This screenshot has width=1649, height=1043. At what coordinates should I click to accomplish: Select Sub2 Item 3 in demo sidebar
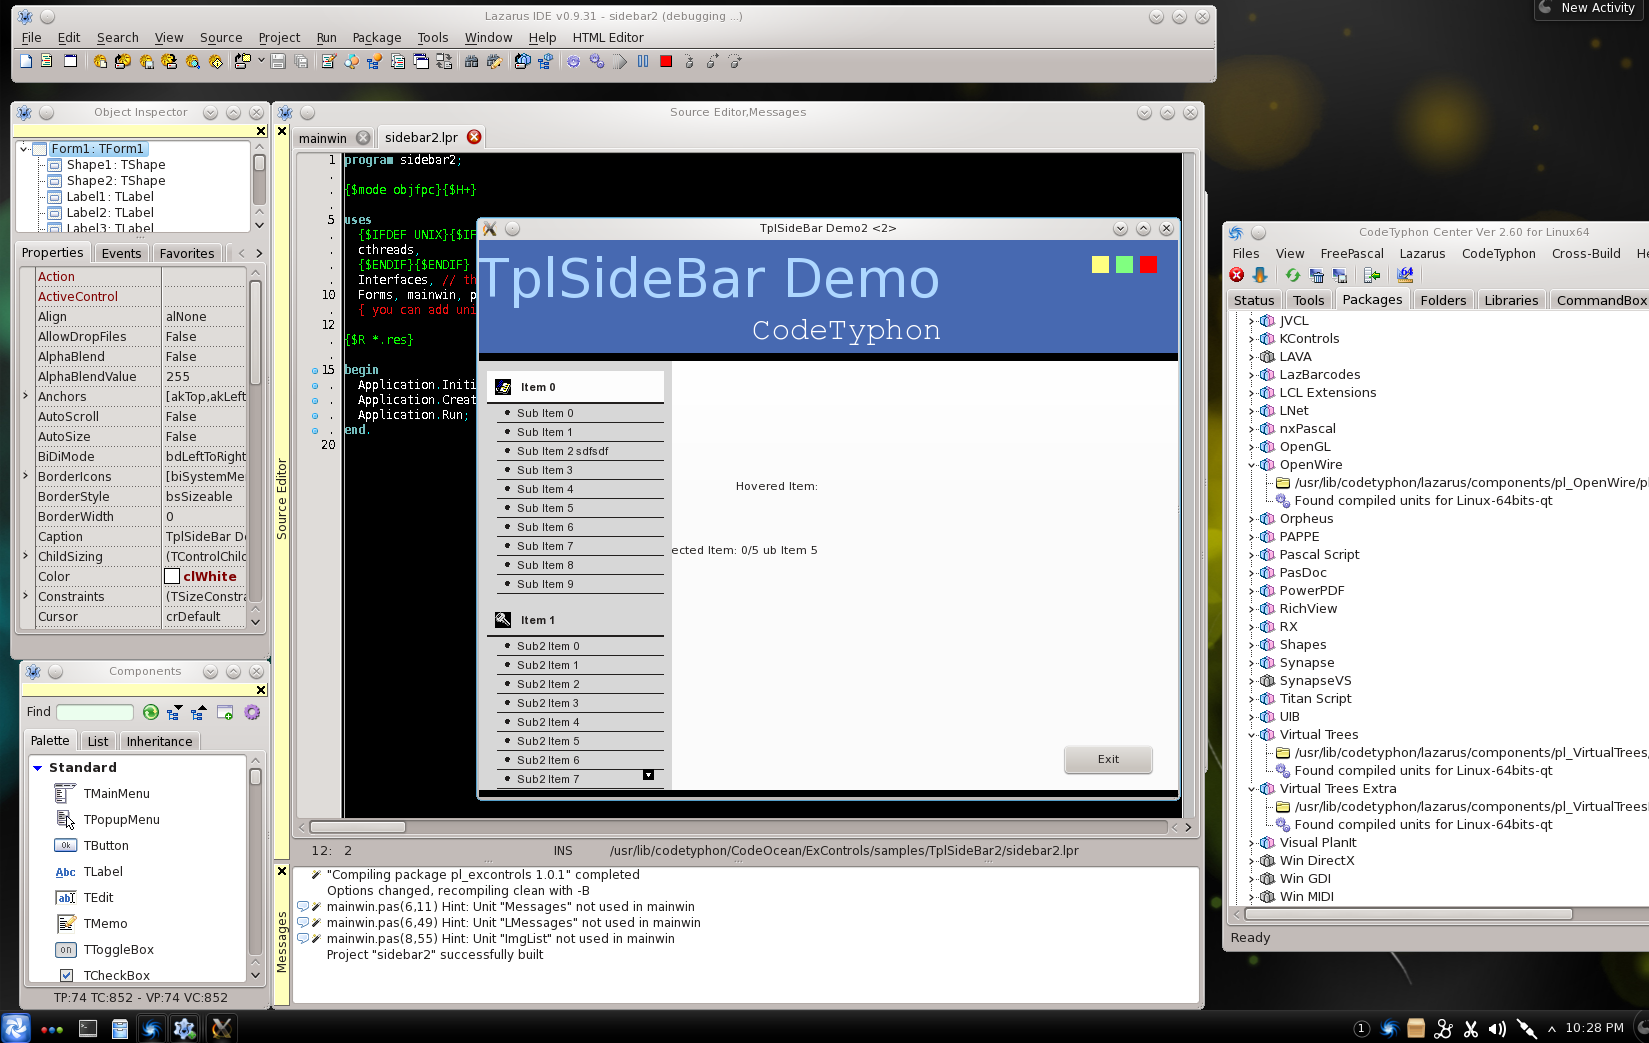(580, 703)
